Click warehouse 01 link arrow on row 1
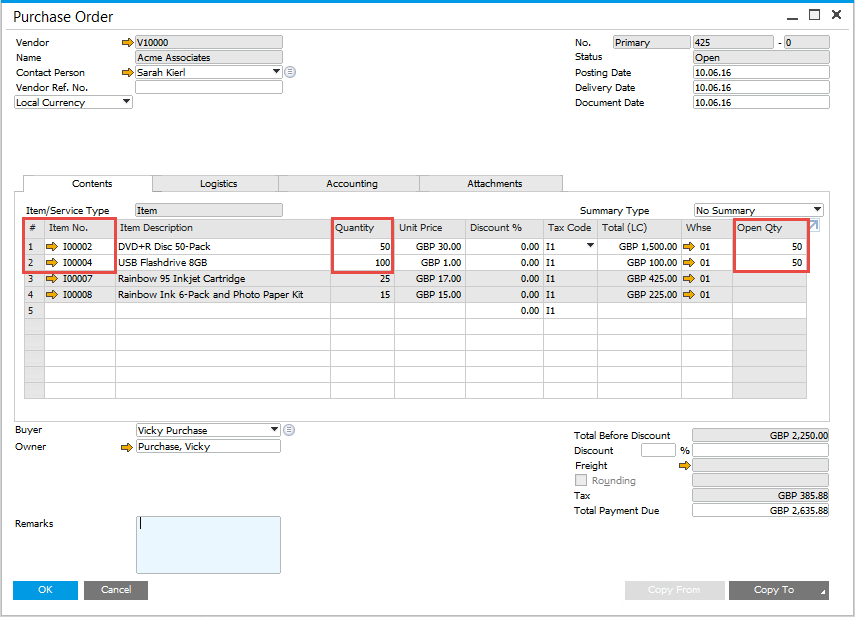This screenshot has height=617, width=855. pos(690,246)
